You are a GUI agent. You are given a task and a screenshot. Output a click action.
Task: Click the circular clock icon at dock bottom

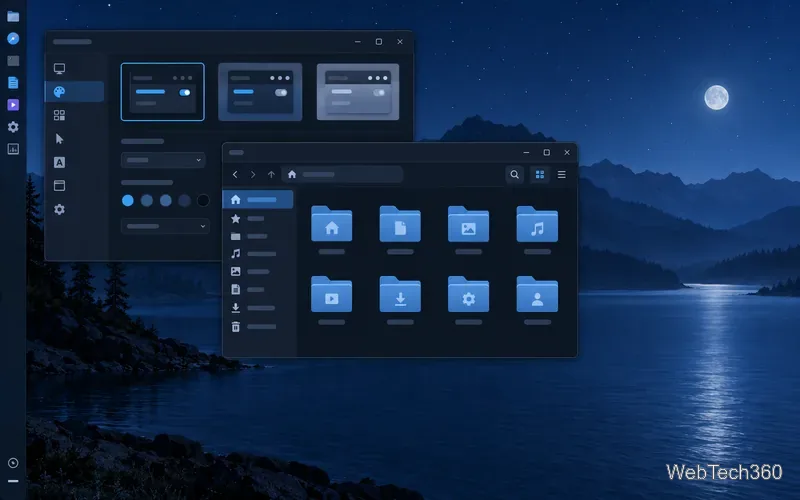point(13,463)
